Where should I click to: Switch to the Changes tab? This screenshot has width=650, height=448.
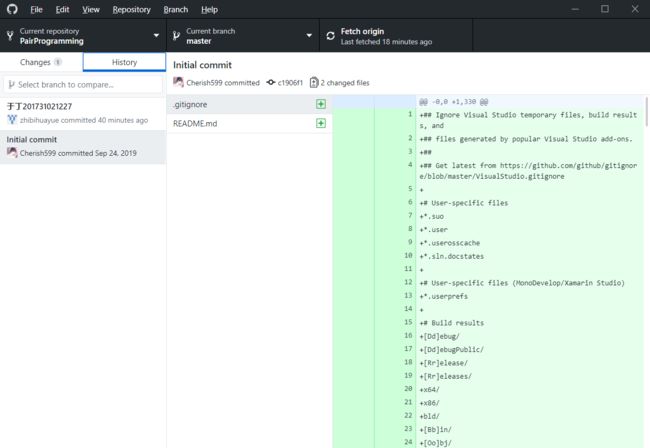pyautogui.click(x=41, y=62)
